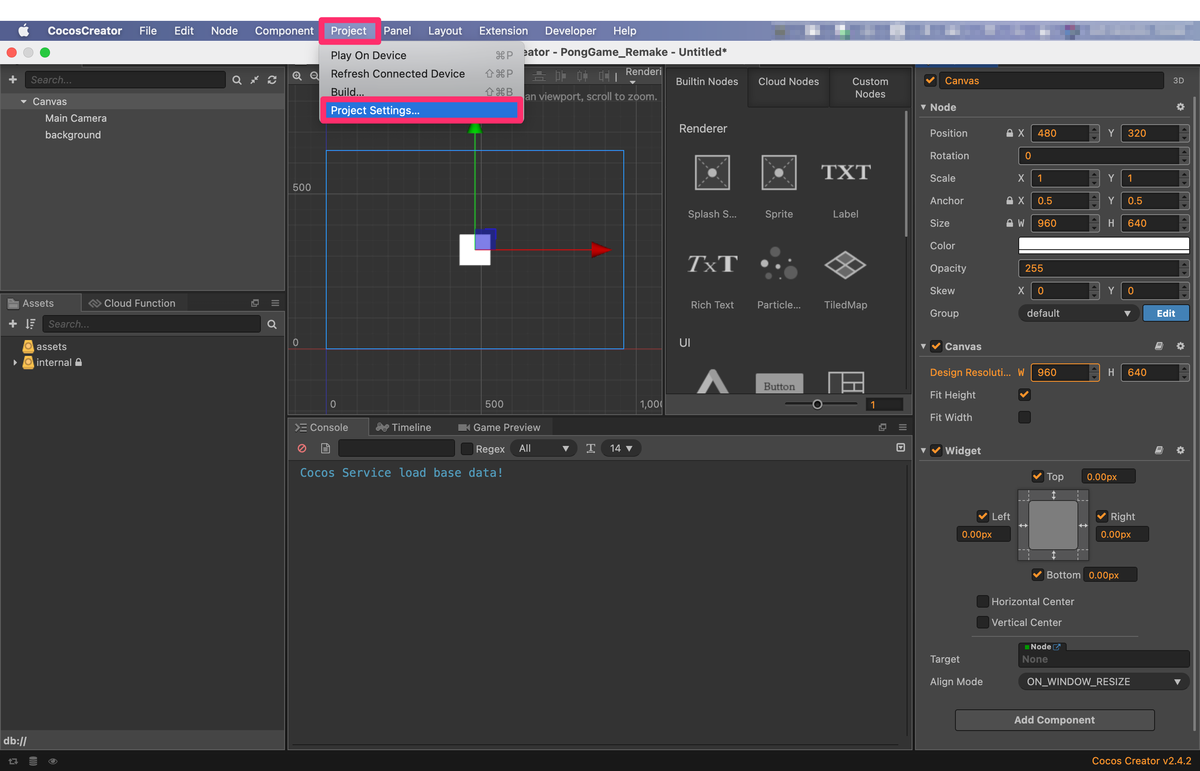Uncheck Widget Left alignment
Screen dimensions: 1200x771
click(x=982, y=517)
